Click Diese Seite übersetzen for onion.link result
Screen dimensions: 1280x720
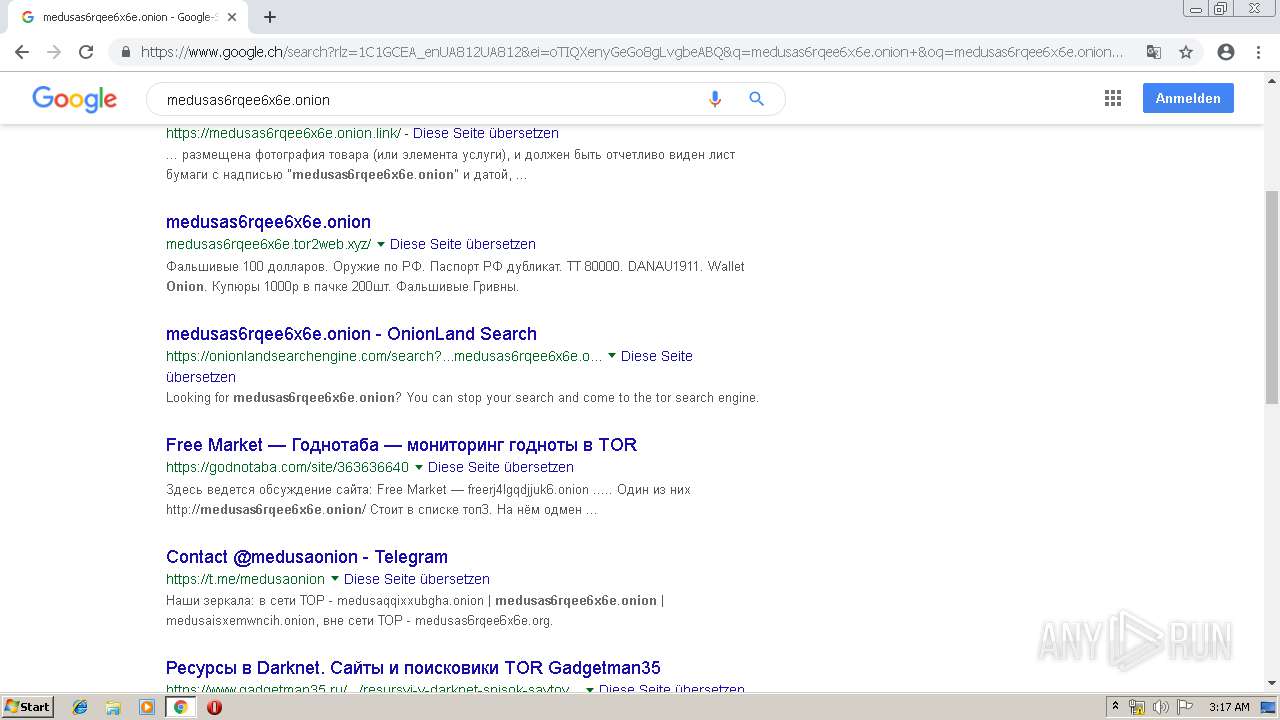(486, 133)
